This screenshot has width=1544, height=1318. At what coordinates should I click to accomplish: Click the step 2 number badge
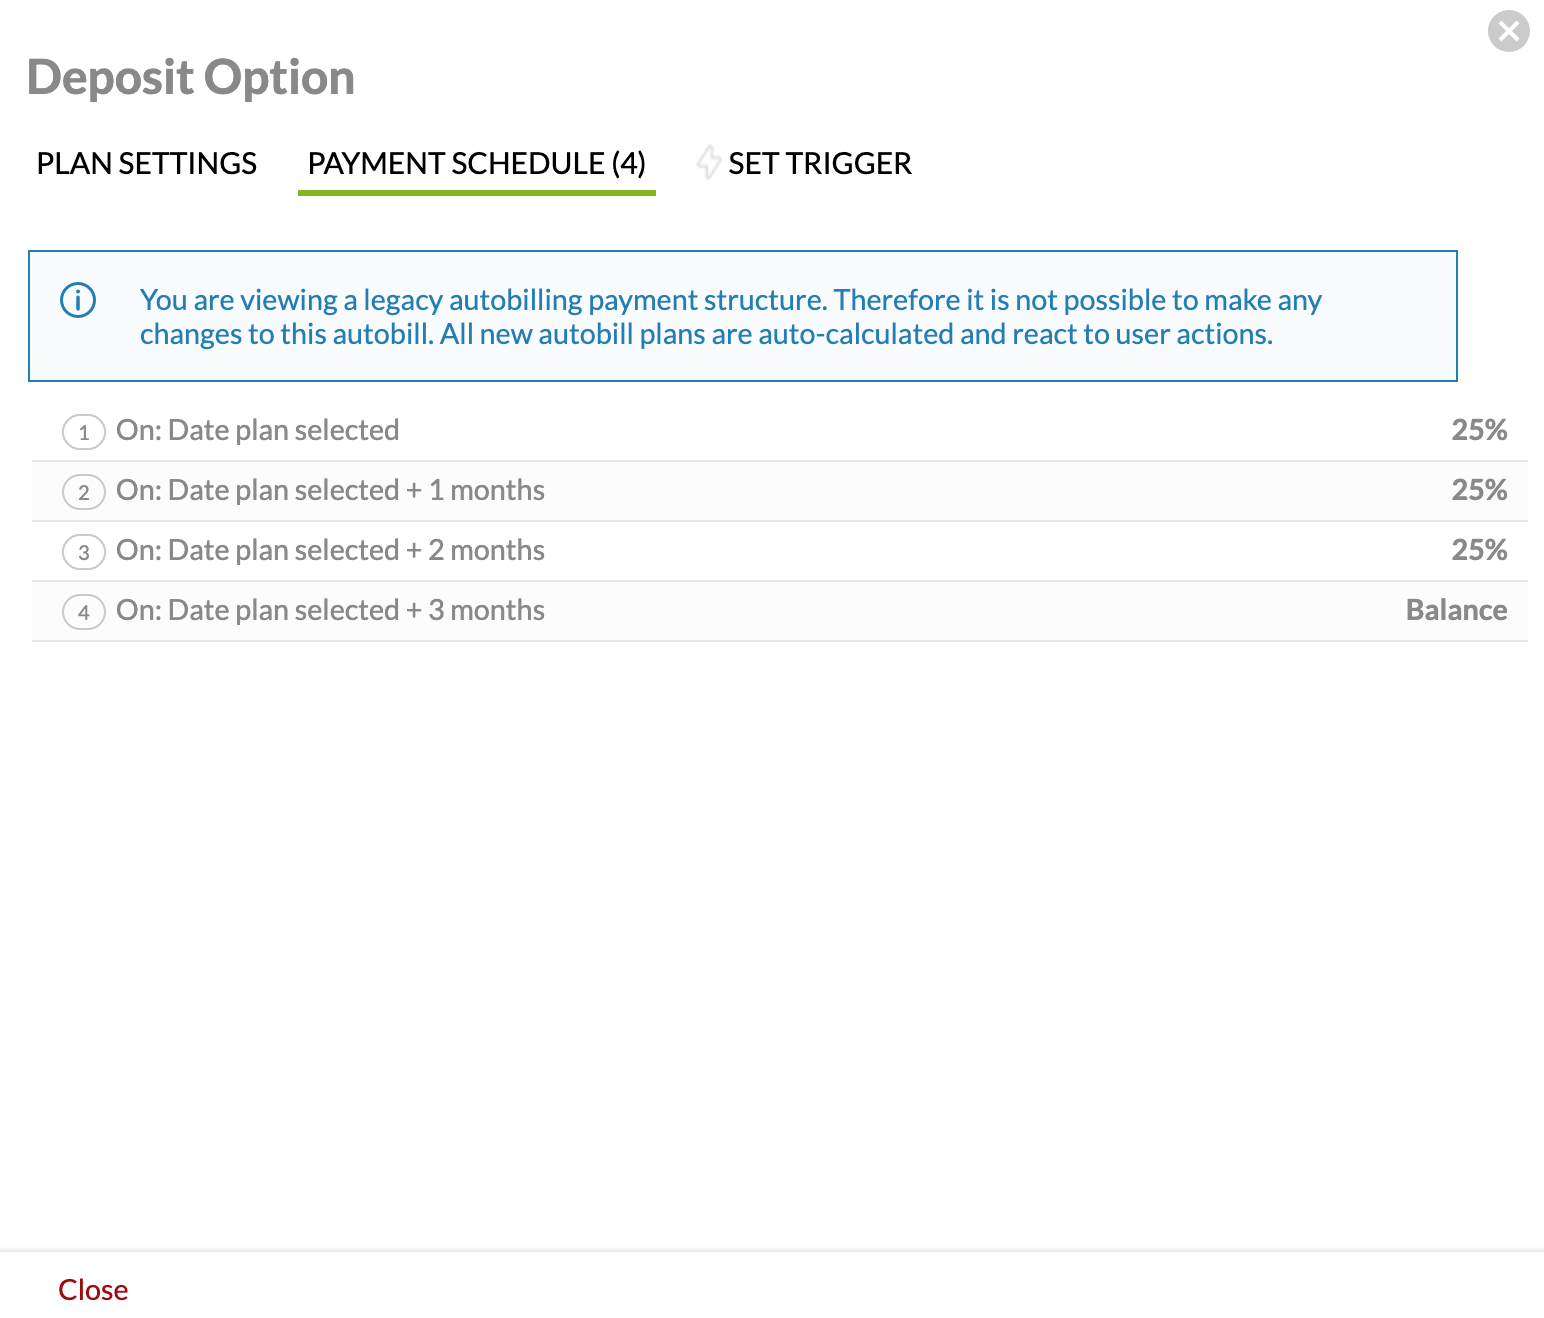click(x=84, y=492)
